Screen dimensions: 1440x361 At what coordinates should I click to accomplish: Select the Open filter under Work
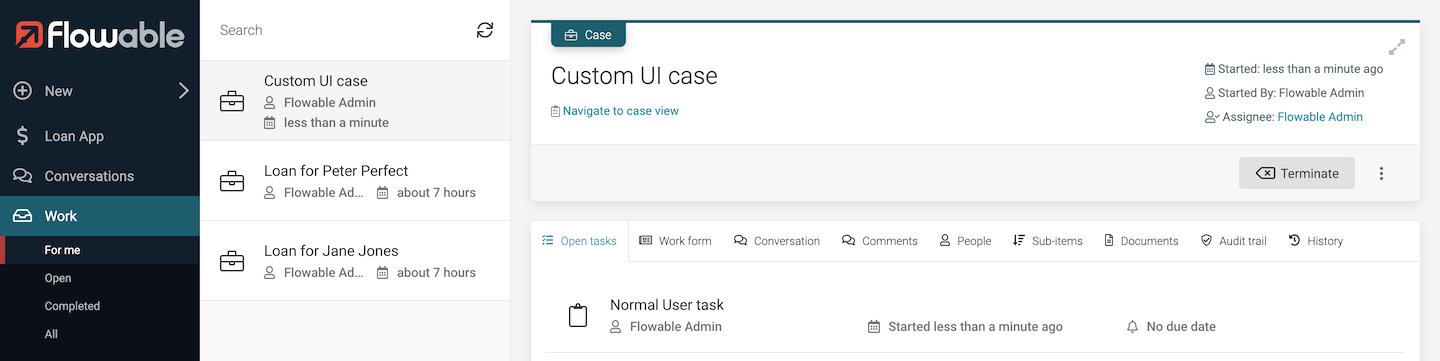pyautogui.click(x=58, y=278)
